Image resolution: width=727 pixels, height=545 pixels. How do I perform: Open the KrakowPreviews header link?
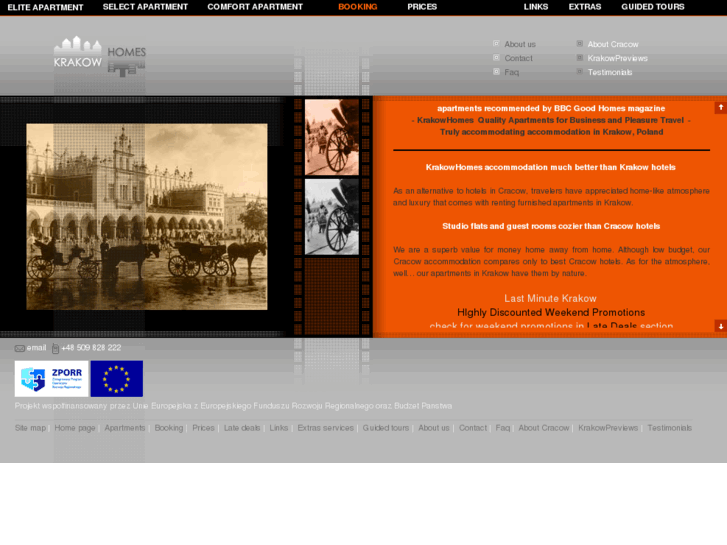click(x=618, y=58)
